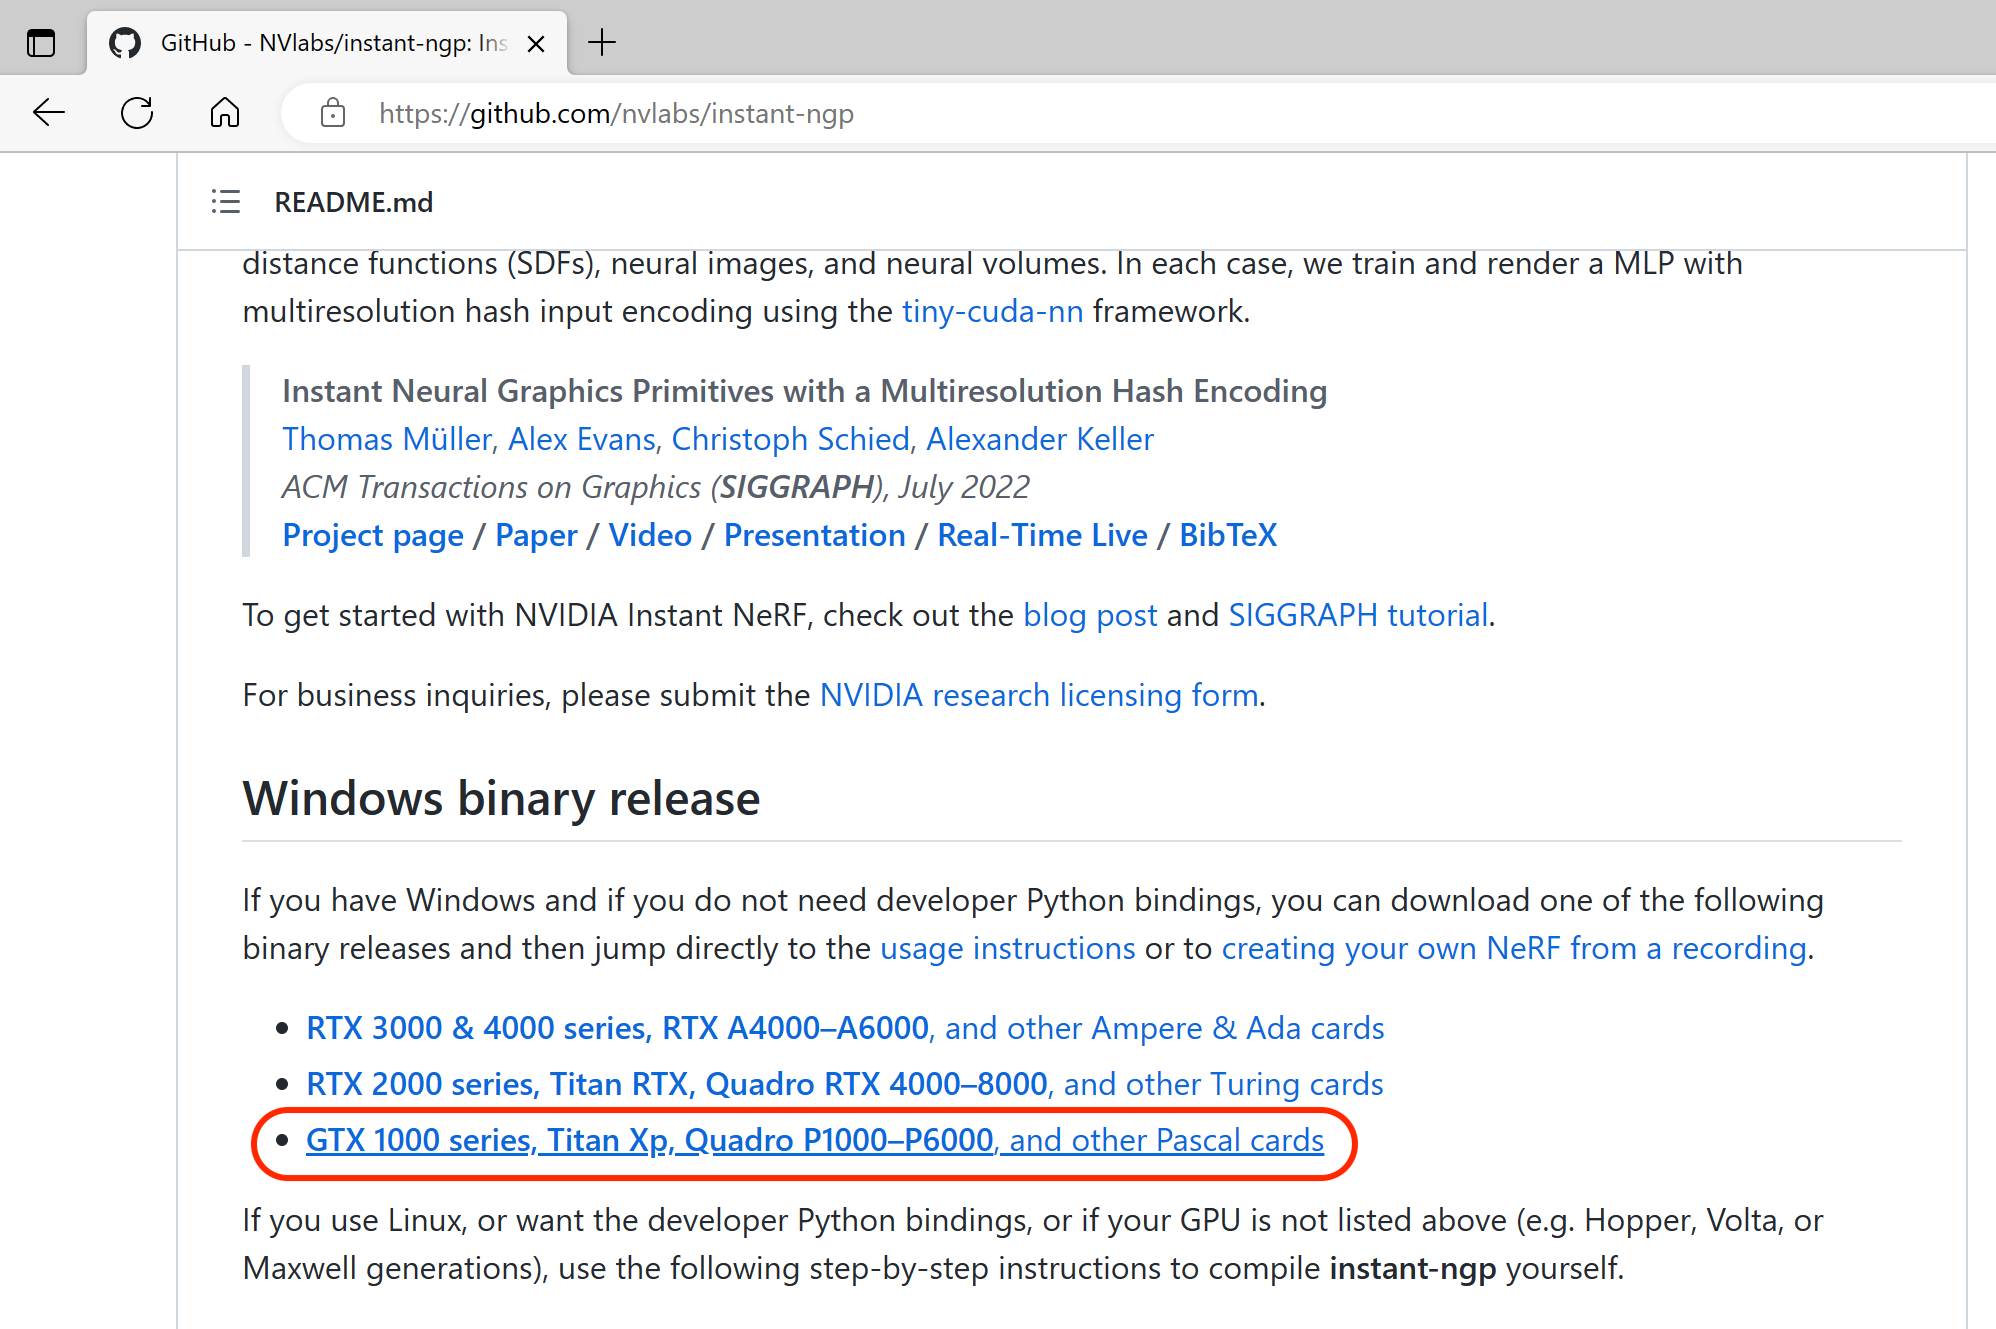Open creating your own NeRF link
The height and width of the screenshot is (1329, 1996).
[1514, 948]
